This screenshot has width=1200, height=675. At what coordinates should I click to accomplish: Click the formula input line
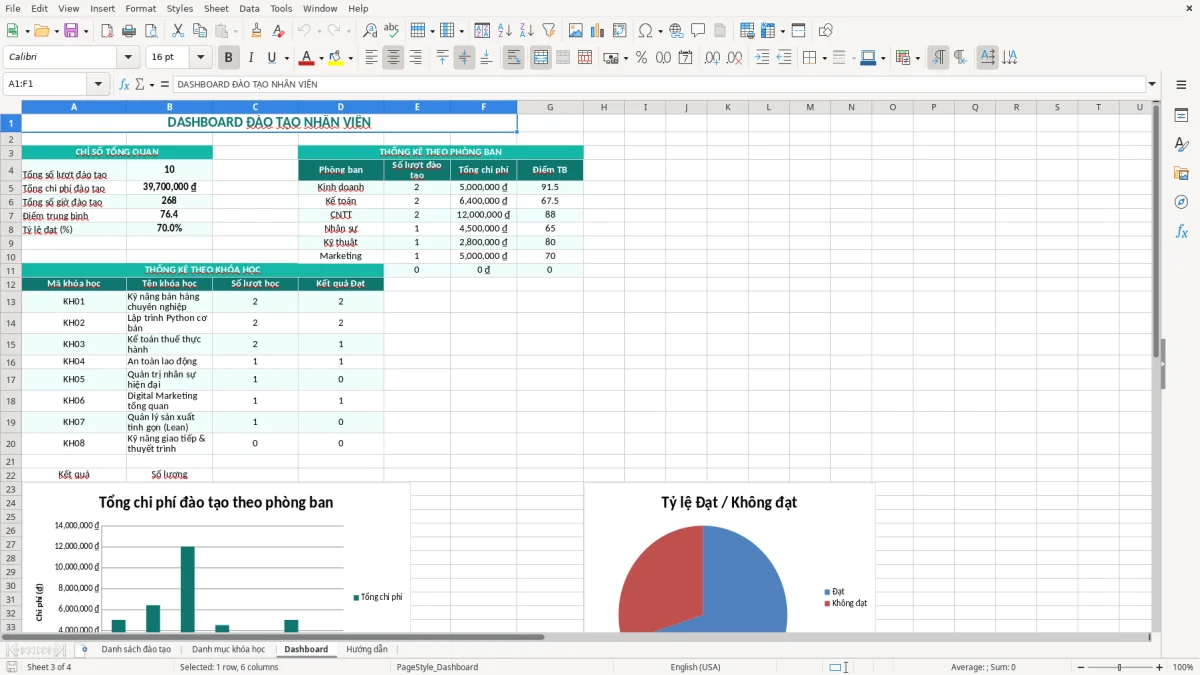coord(658,84)
